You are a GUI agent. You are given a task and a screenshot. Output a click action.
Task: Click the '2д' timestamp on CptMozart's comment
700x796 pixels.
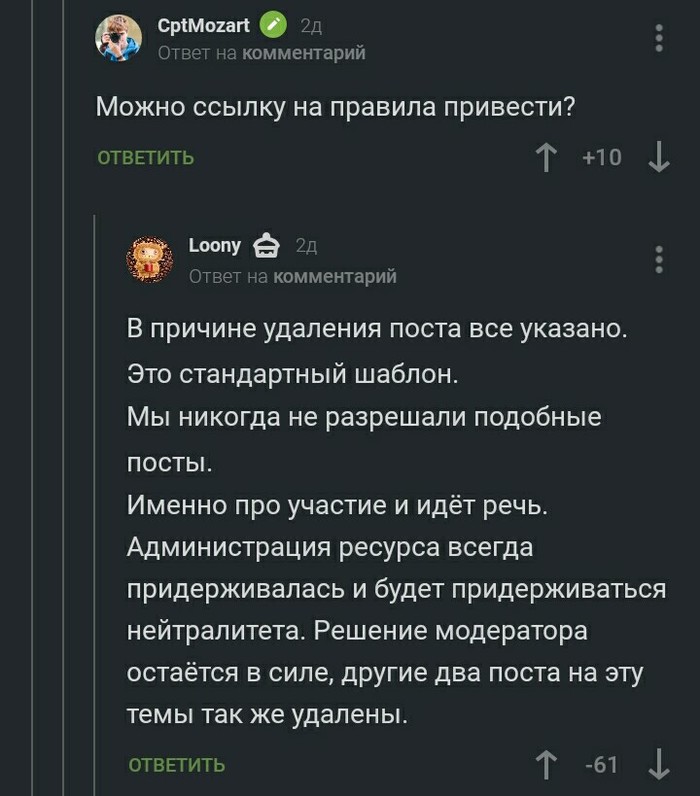pyautogui.click(x=310, y=27)
